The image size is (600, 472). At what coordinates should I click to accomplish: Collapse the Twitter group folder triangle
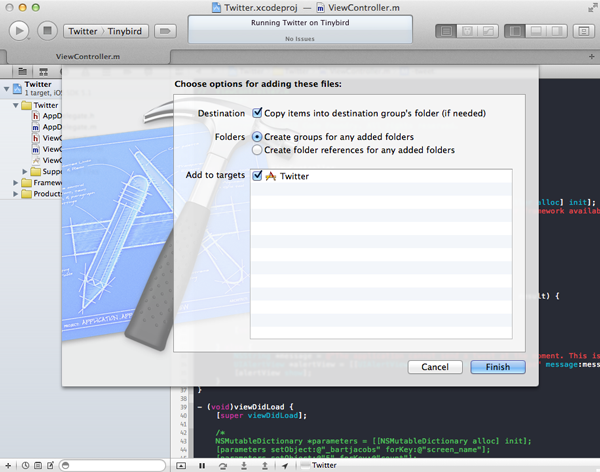(16, 105)
